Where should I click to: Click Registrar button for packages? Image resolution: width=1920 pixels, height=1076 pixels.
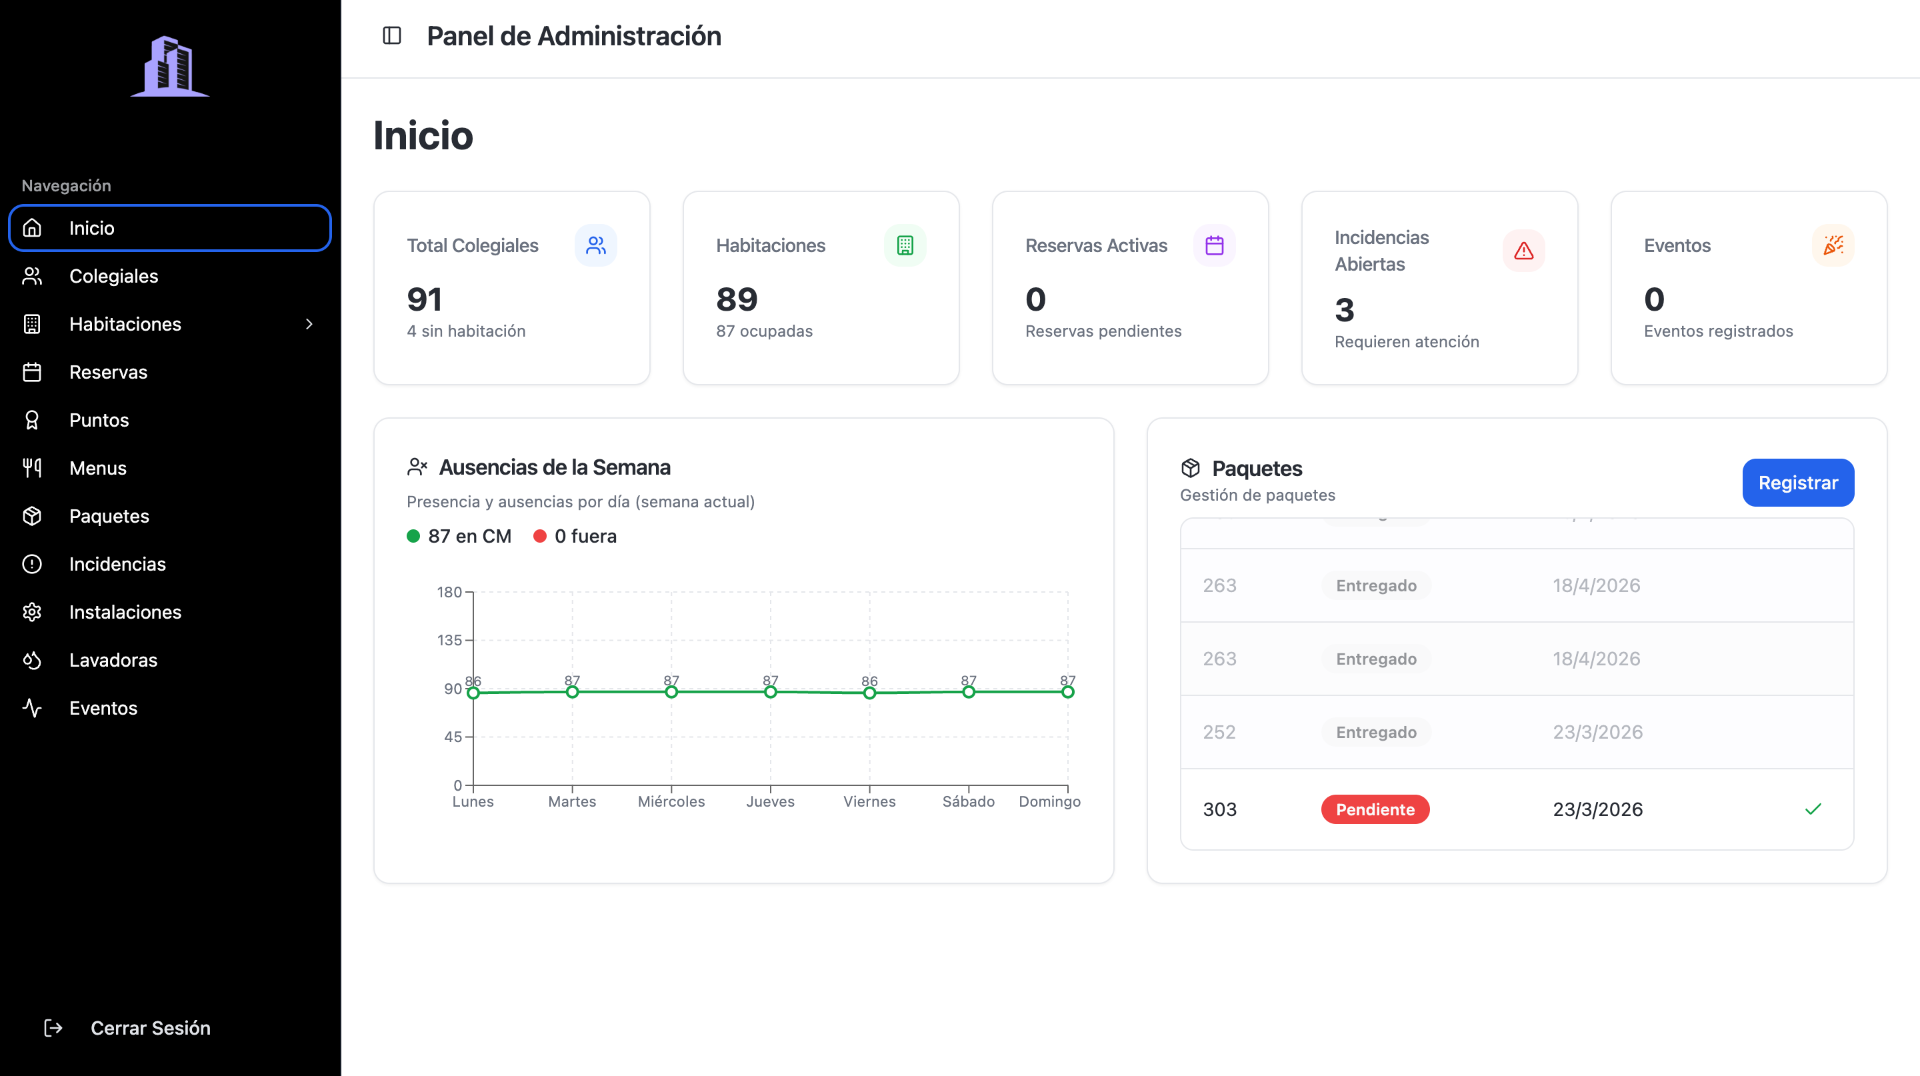click(1798, 483)
